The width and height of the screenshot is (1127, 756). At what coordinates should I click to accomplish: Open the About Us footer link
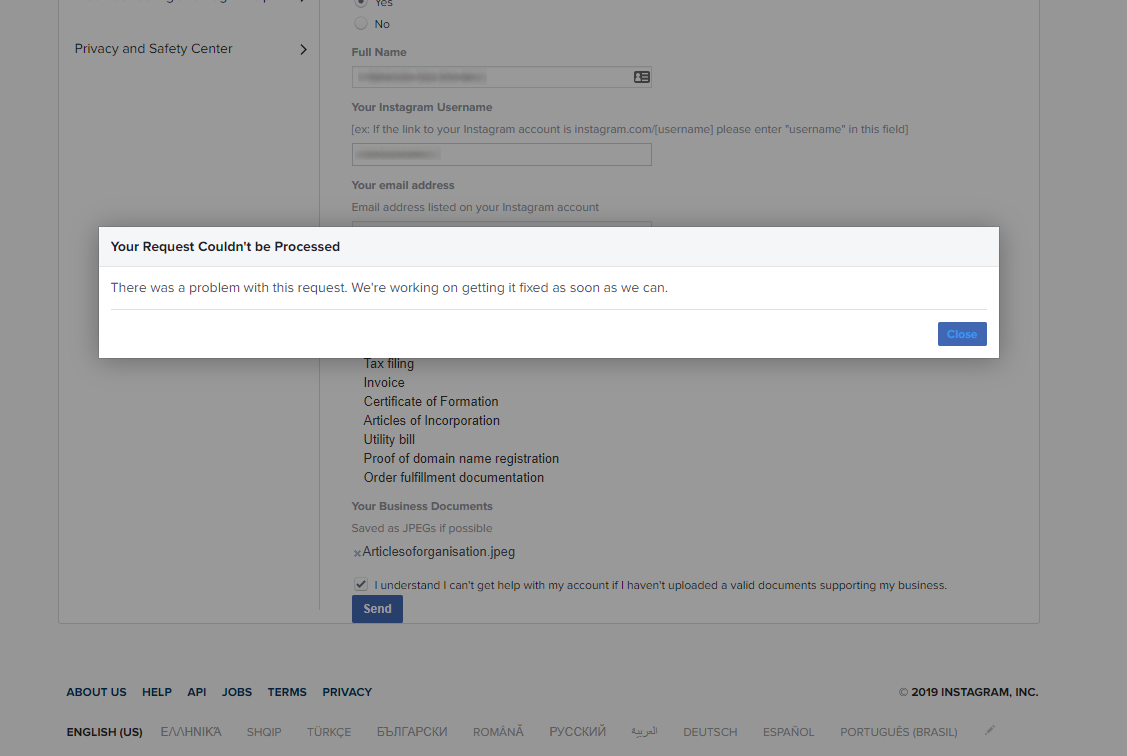pos(96,692)
